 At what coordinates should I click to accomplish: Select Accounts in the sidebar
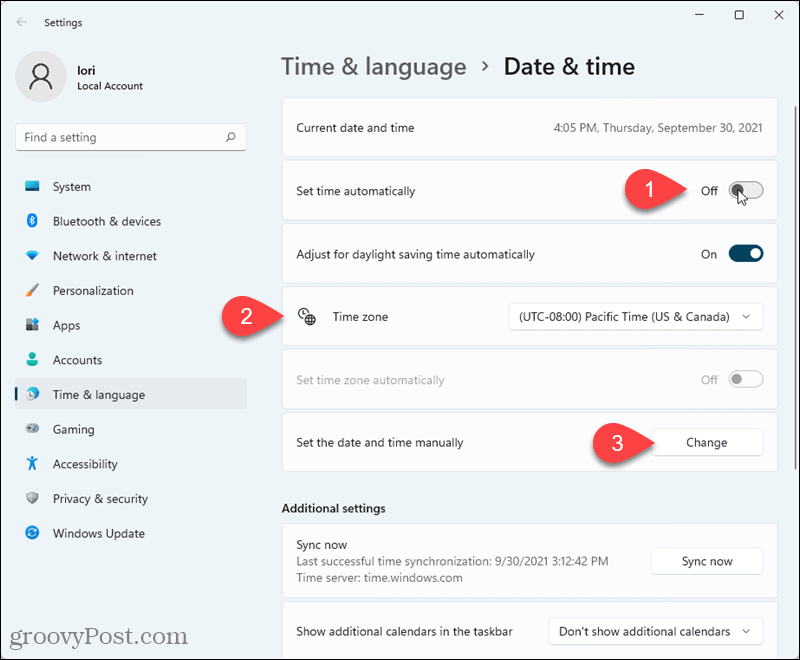[x=77, y=360]
